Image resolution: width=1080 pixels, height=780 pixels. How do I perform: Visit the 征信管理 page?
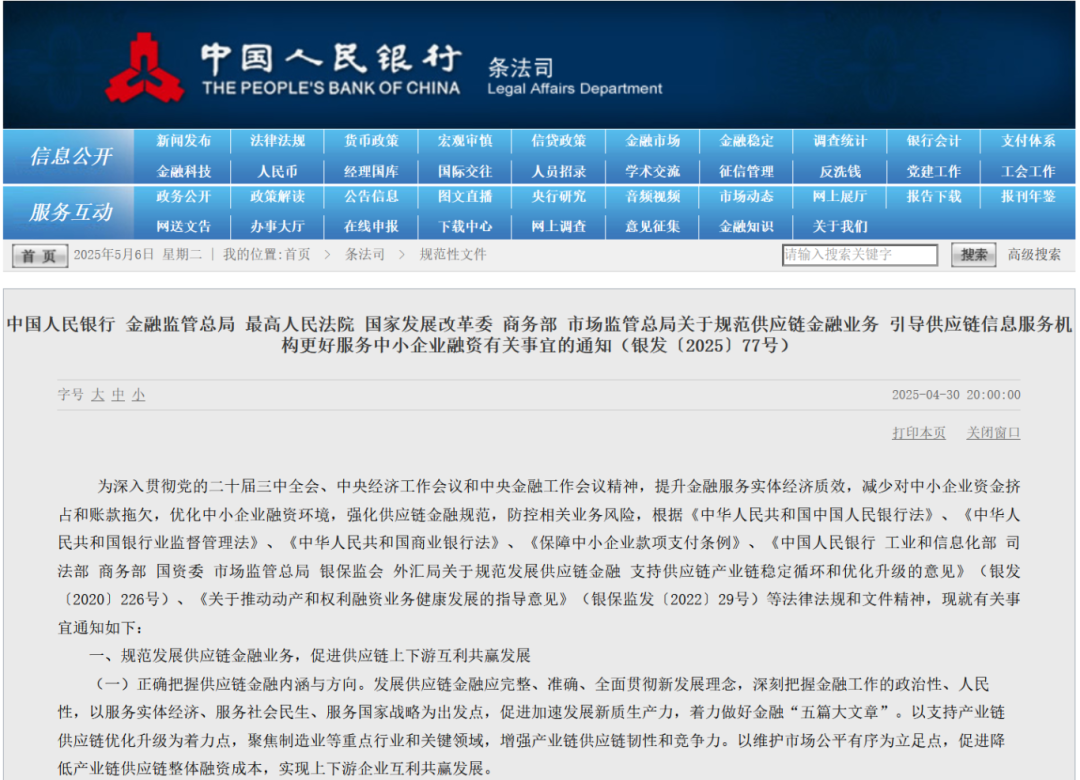click(x=747, y=172)
